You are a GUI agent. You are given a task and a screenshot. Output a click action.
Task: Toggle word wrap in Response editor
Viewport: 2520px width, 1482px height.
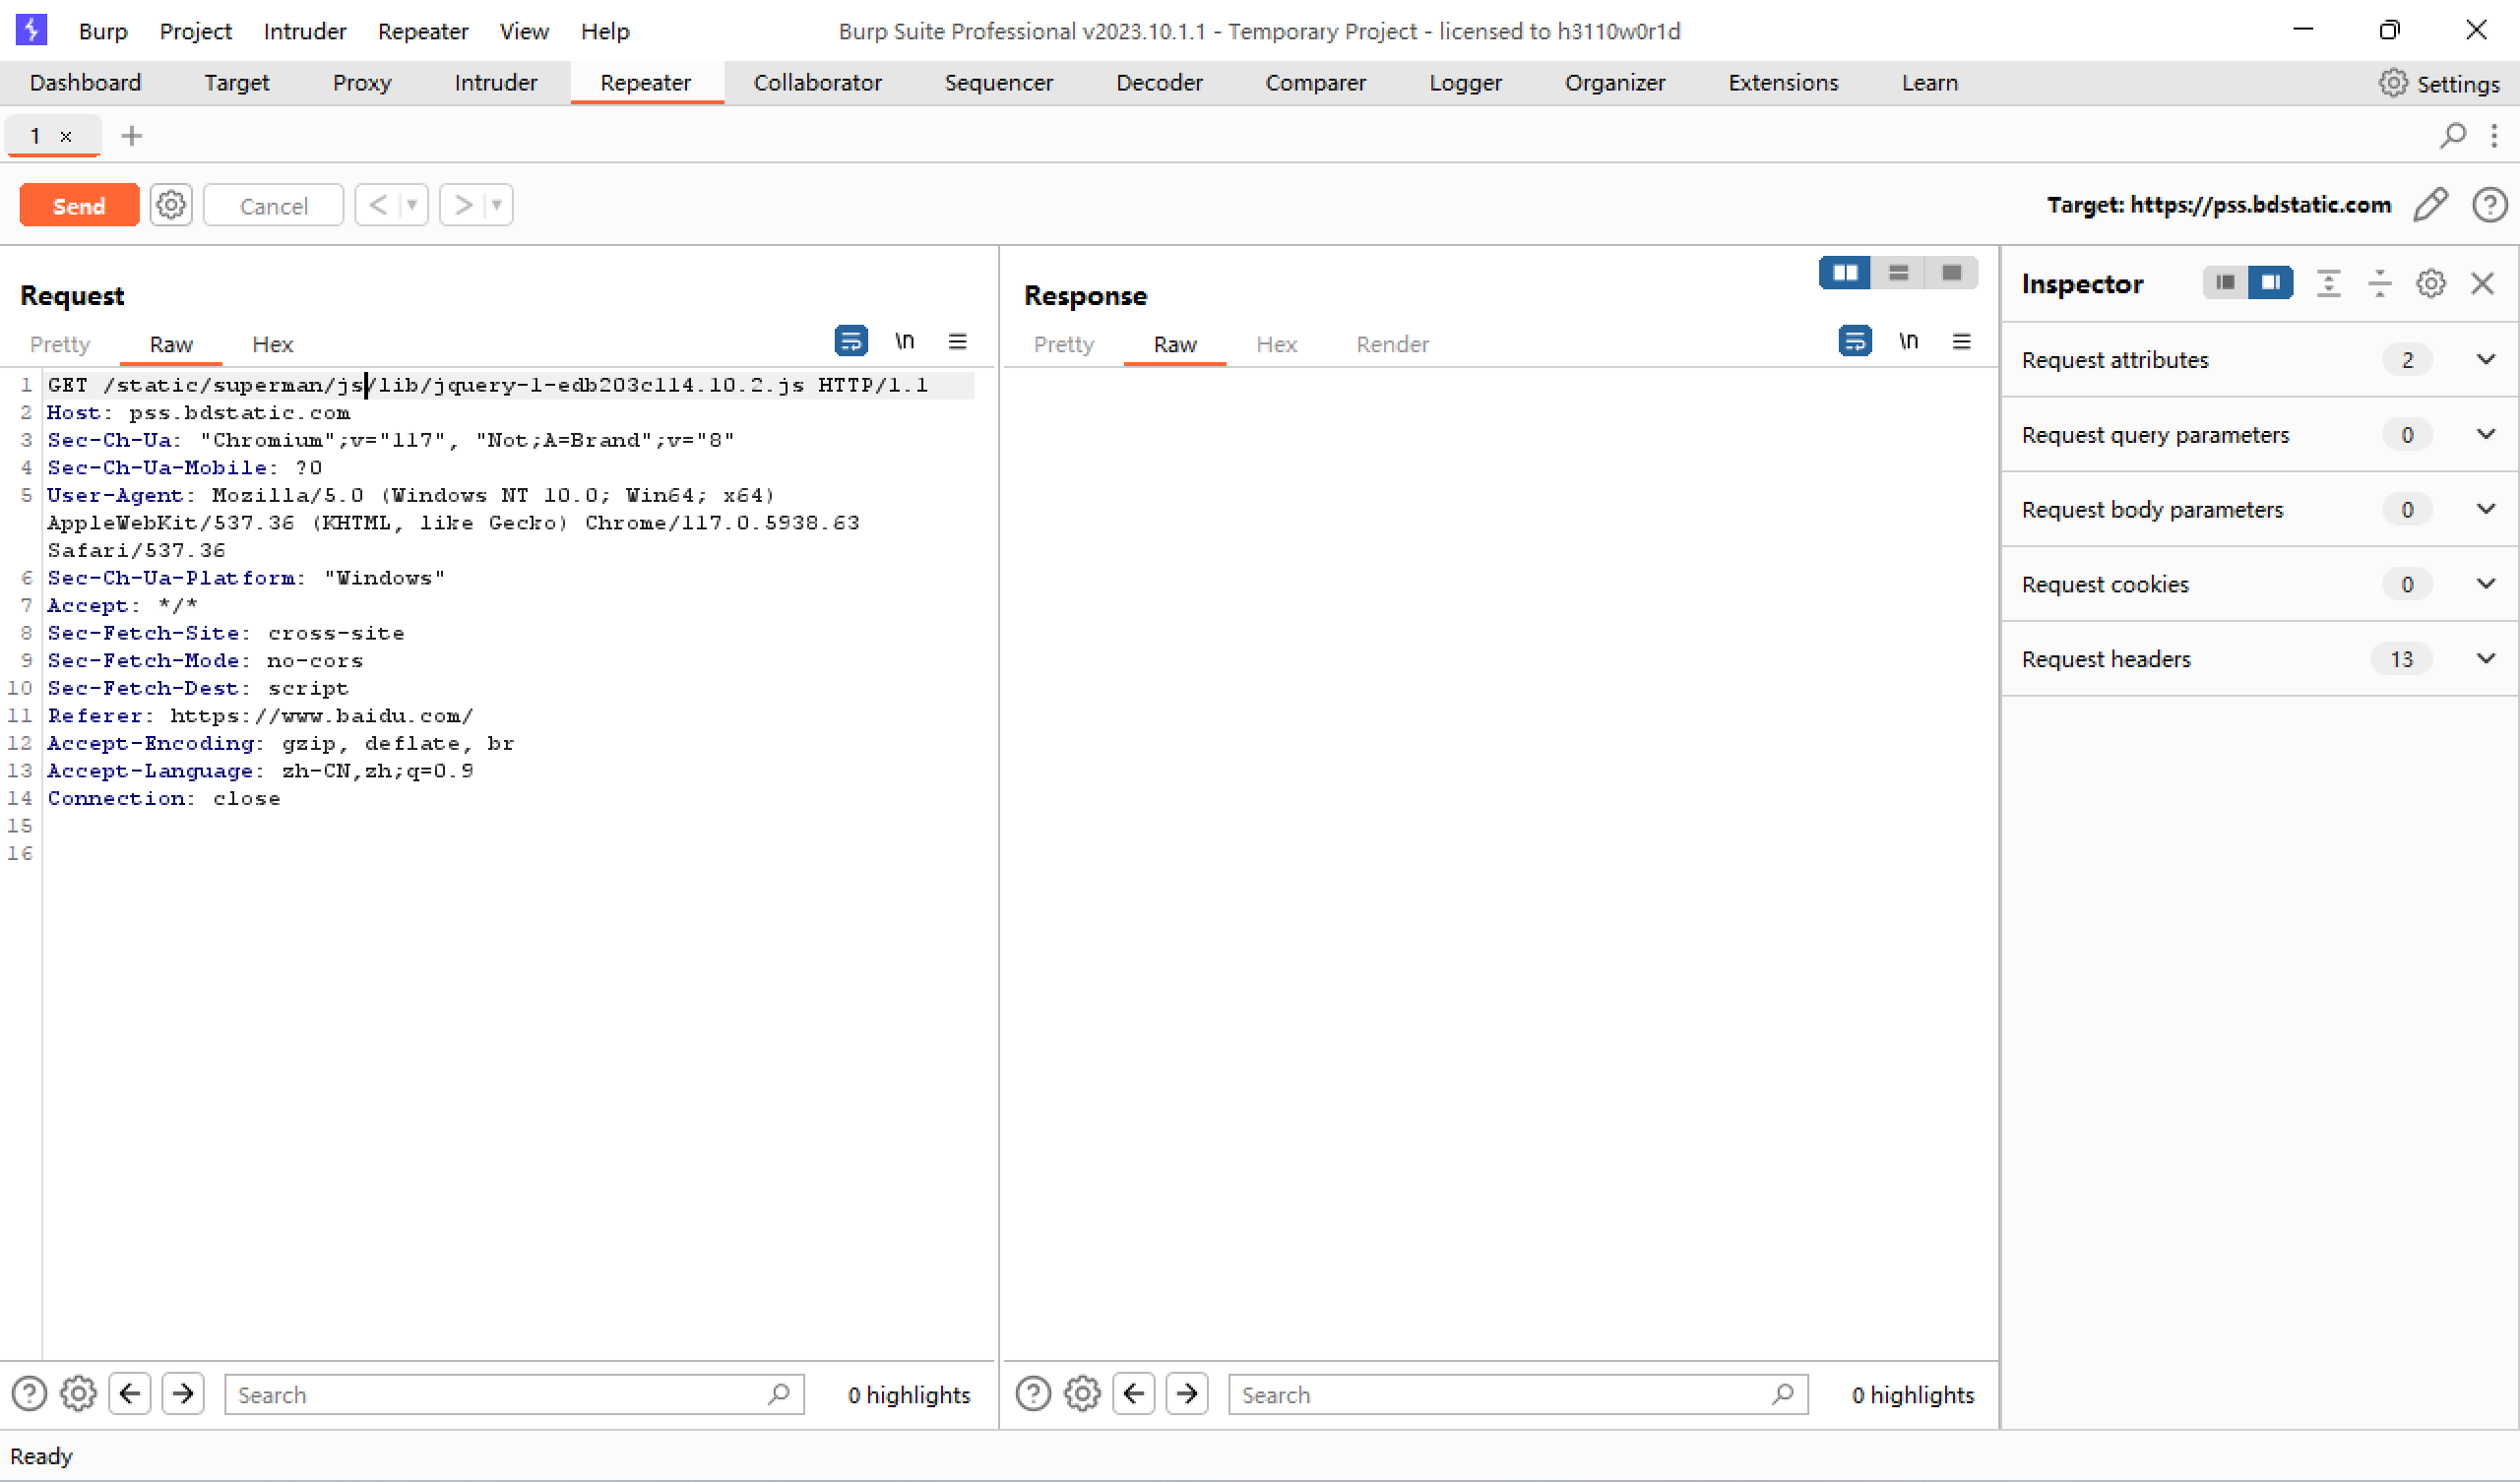[1855, 341]
